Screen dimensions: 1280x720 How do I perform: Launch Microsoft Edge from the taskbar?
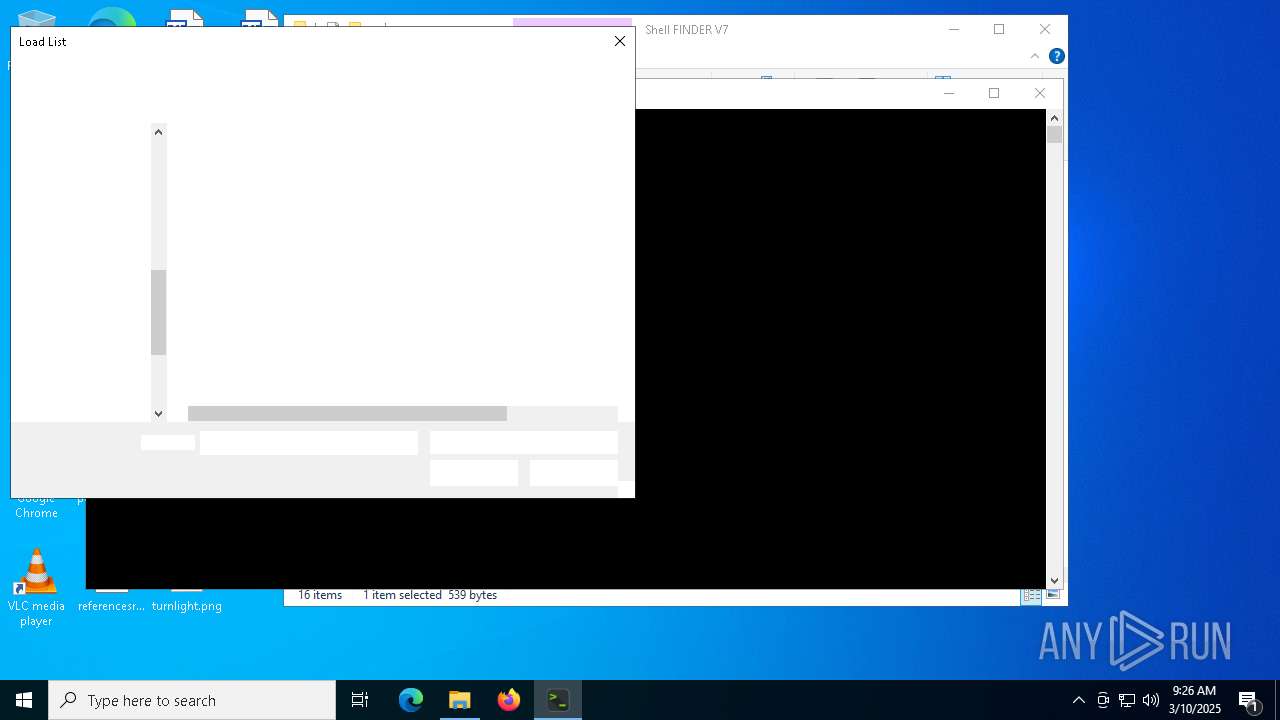[x=411, y=700]
